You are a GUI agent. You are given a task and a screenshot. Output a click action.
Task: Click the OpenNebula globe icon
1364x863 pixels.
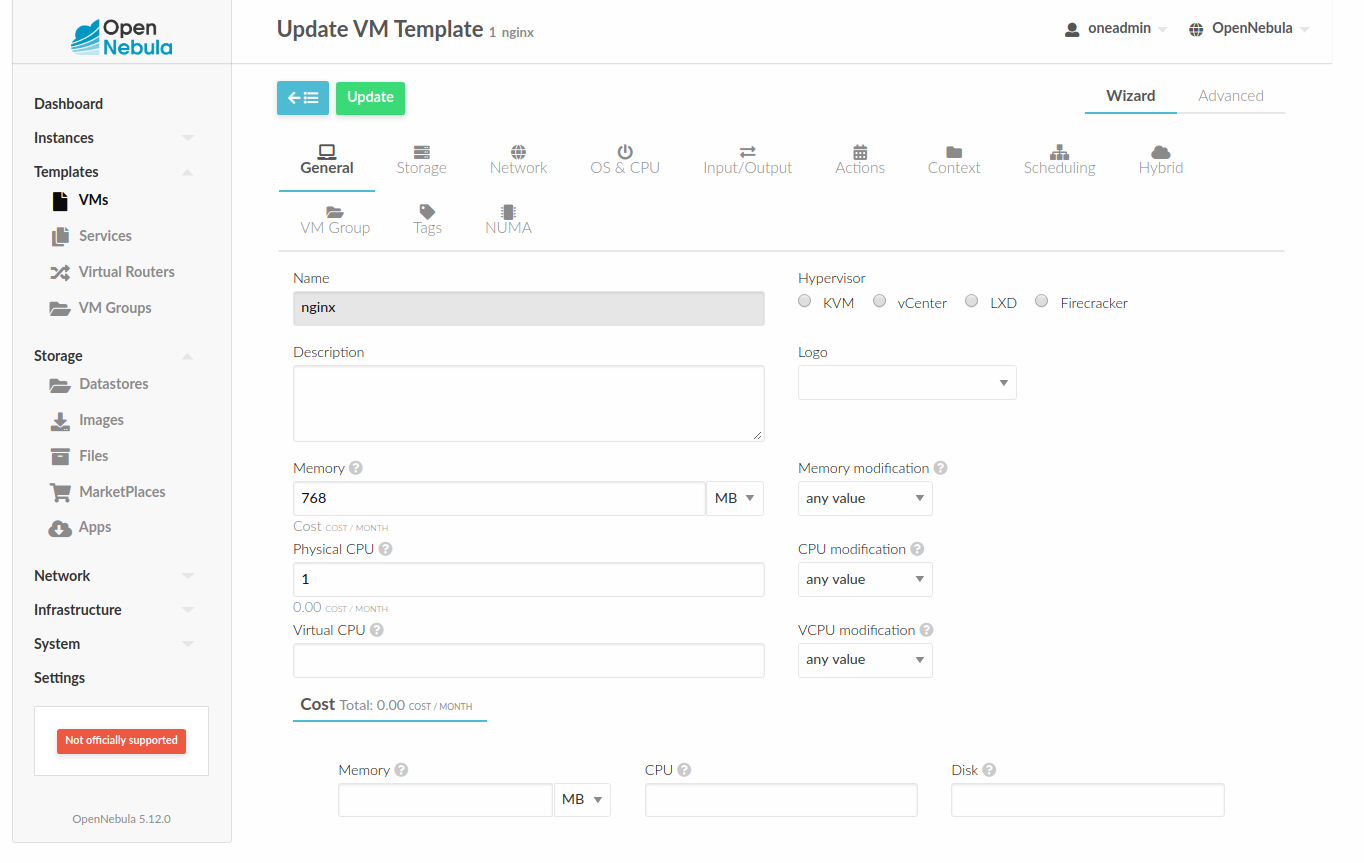click(x=1196, y=29)
